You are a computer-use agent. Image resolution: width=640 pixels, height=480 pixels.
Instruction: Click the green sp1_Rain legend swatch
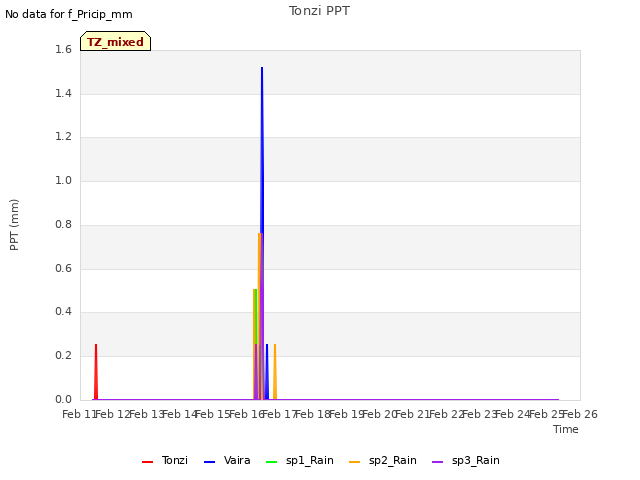point(271,462)
